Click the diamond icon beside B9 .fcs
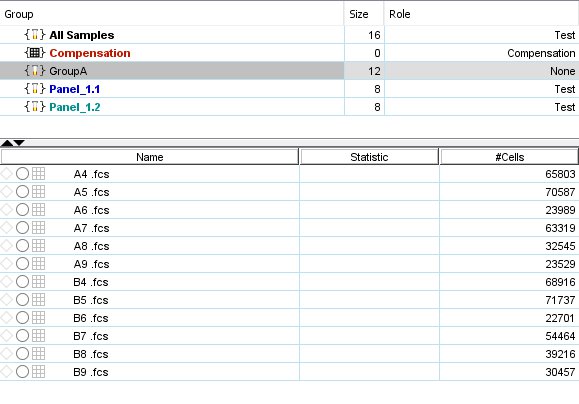579x404 pixels. tap(6, 372)
